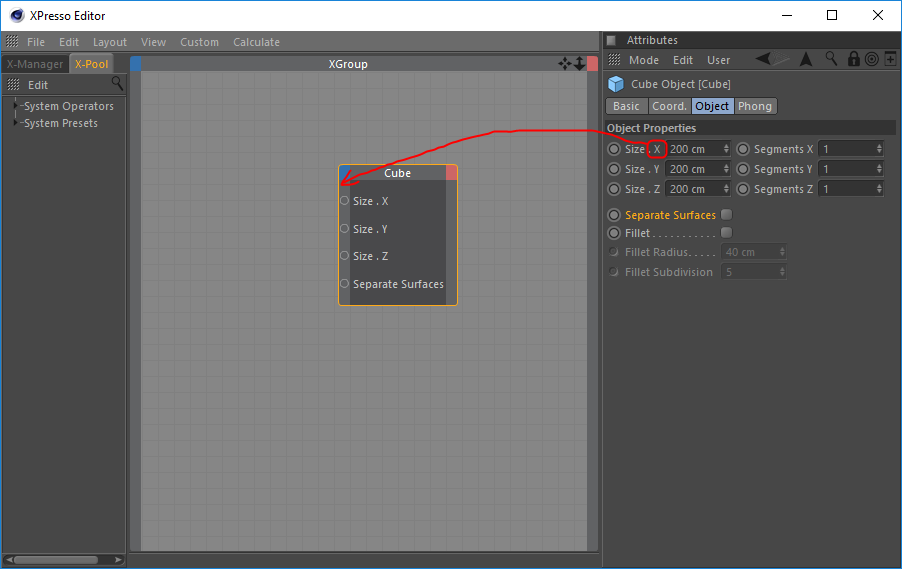The height and width of the screenshot is (569, 902).
Task: Open the Layout menu
Action: [x=109, y=42]
